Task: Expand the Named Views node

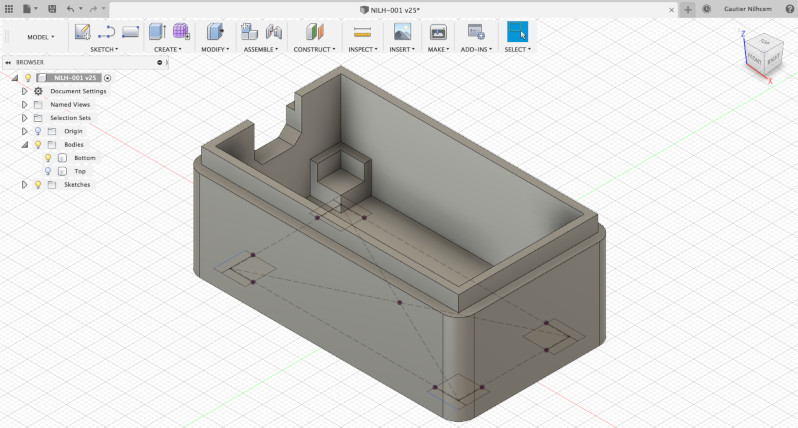Action: [x=24, y=104]
